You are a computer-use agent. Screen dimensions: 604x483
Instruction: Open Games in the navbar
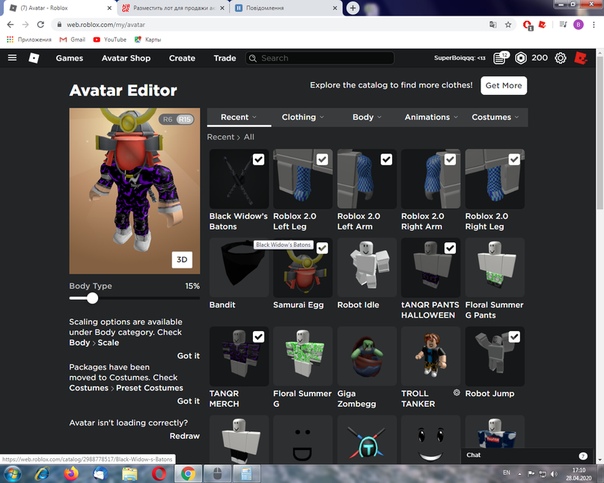click(69, 58)
